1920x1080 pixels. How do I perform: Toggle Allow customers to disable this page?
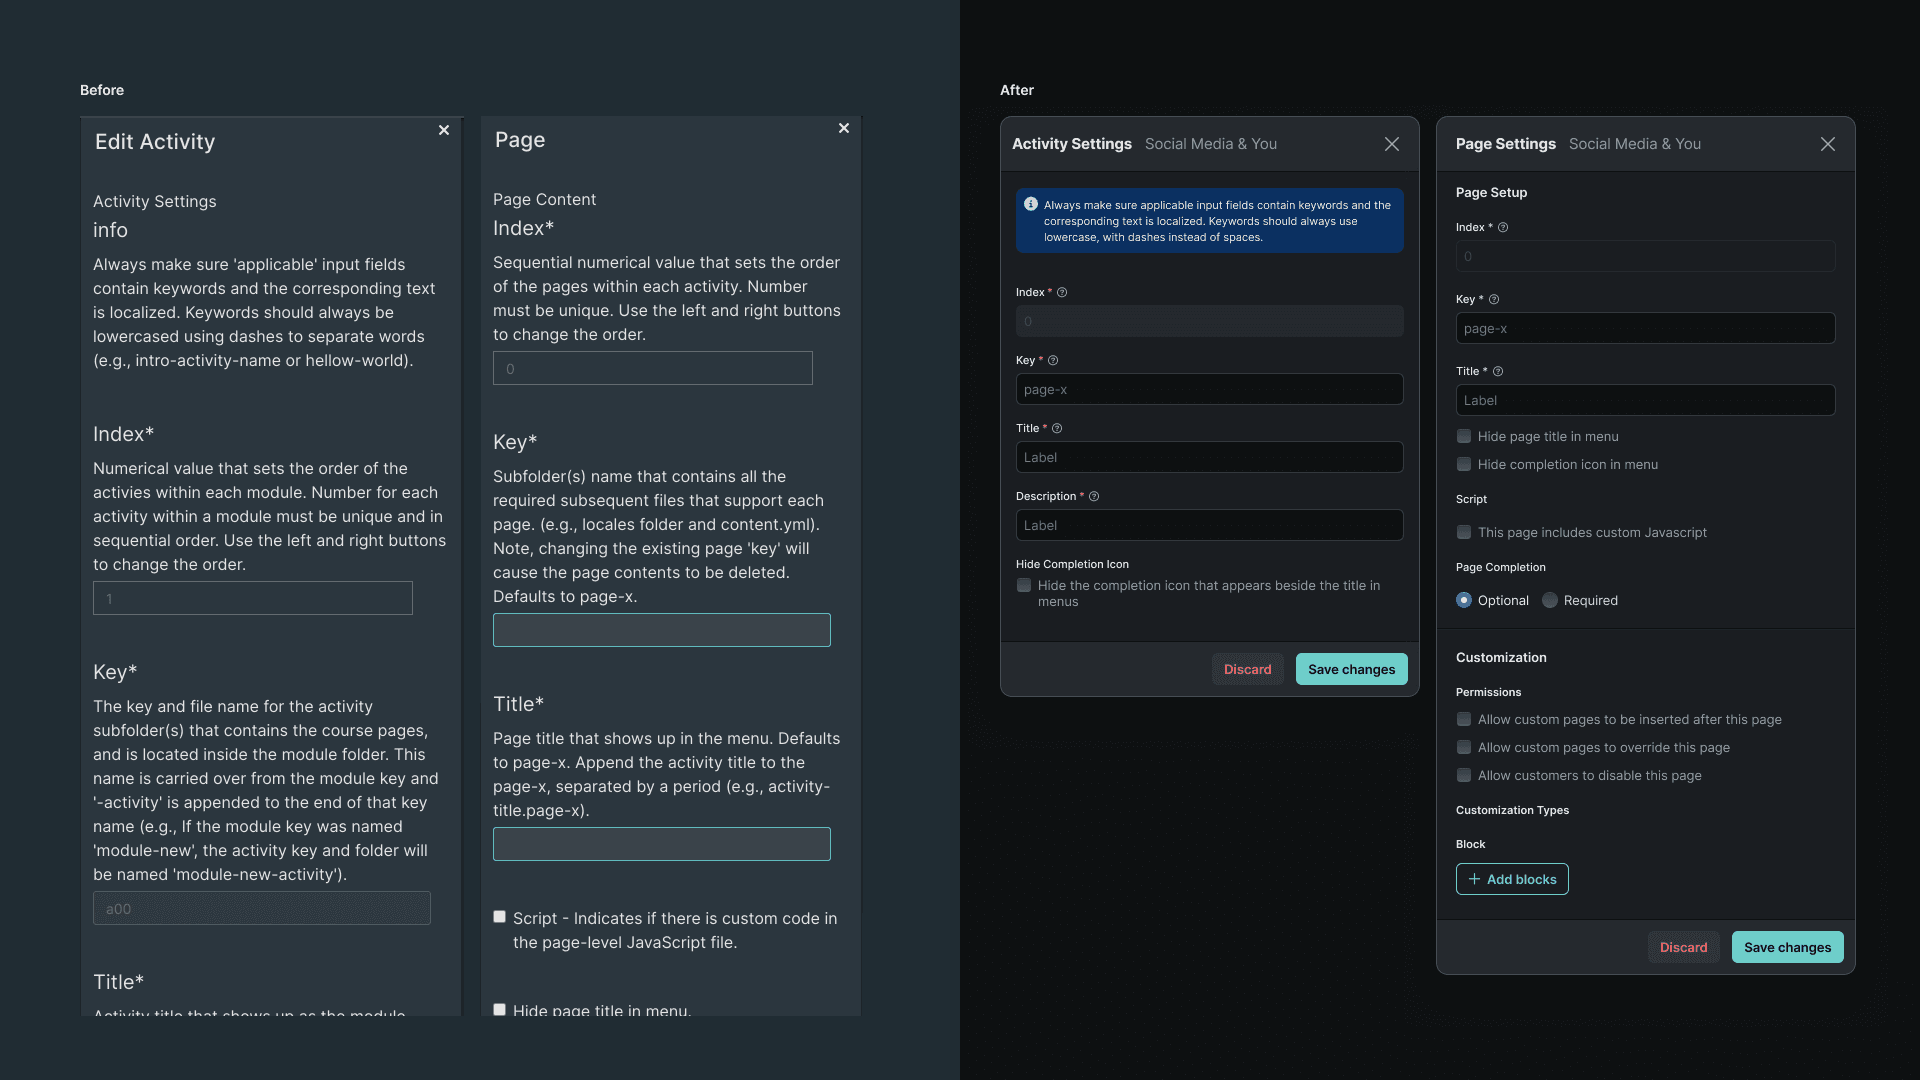coord(1464,776)
